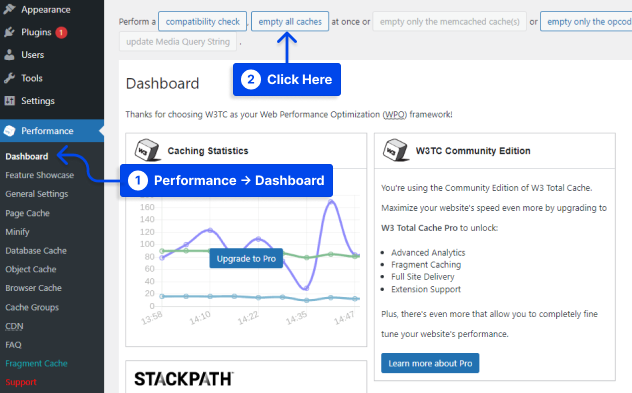Click the Plugins update count badge
Screen dimensions: 632x393
click(61, 32)
